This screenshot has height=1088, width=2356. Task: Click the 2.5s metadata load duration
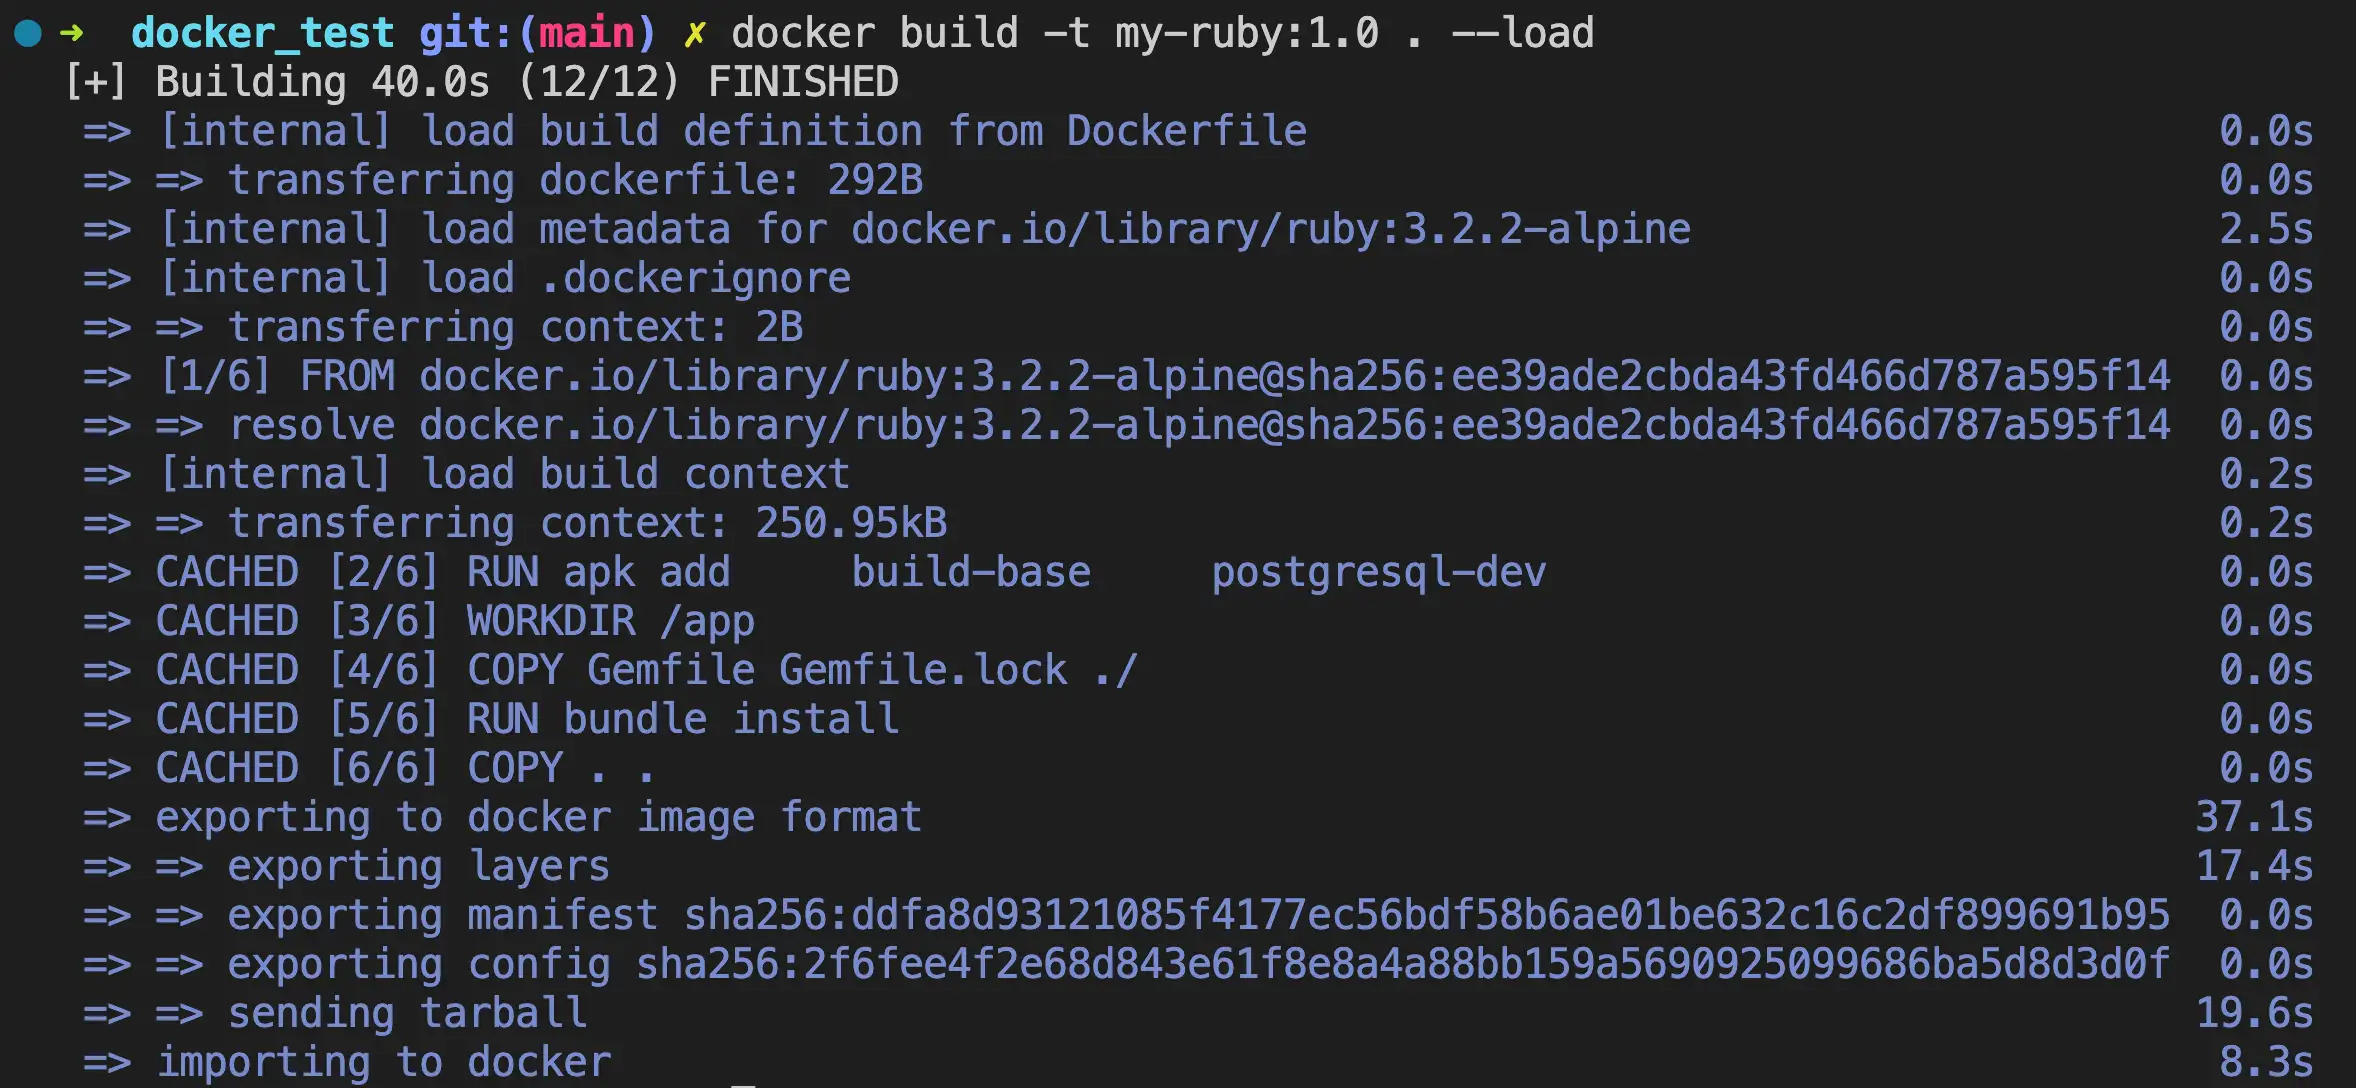coord(2265,230)
